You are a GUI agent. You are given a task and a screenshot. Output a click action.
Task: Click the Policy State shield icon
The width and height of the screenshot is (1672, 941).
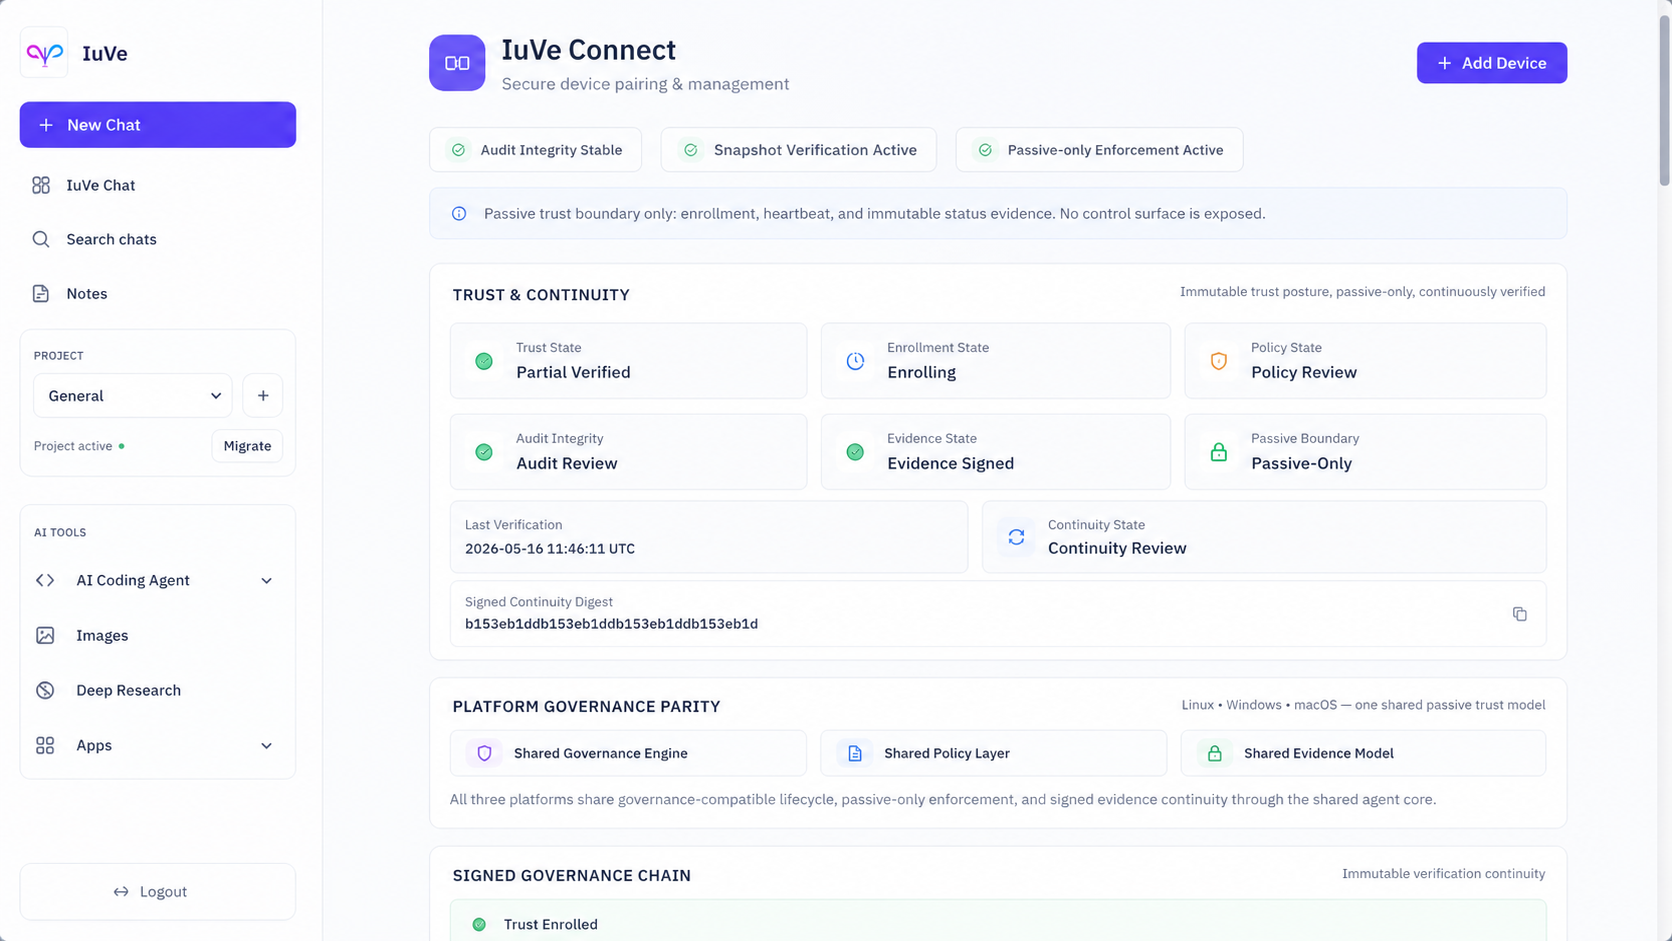pyautogui.click(x=1218, y=361)
